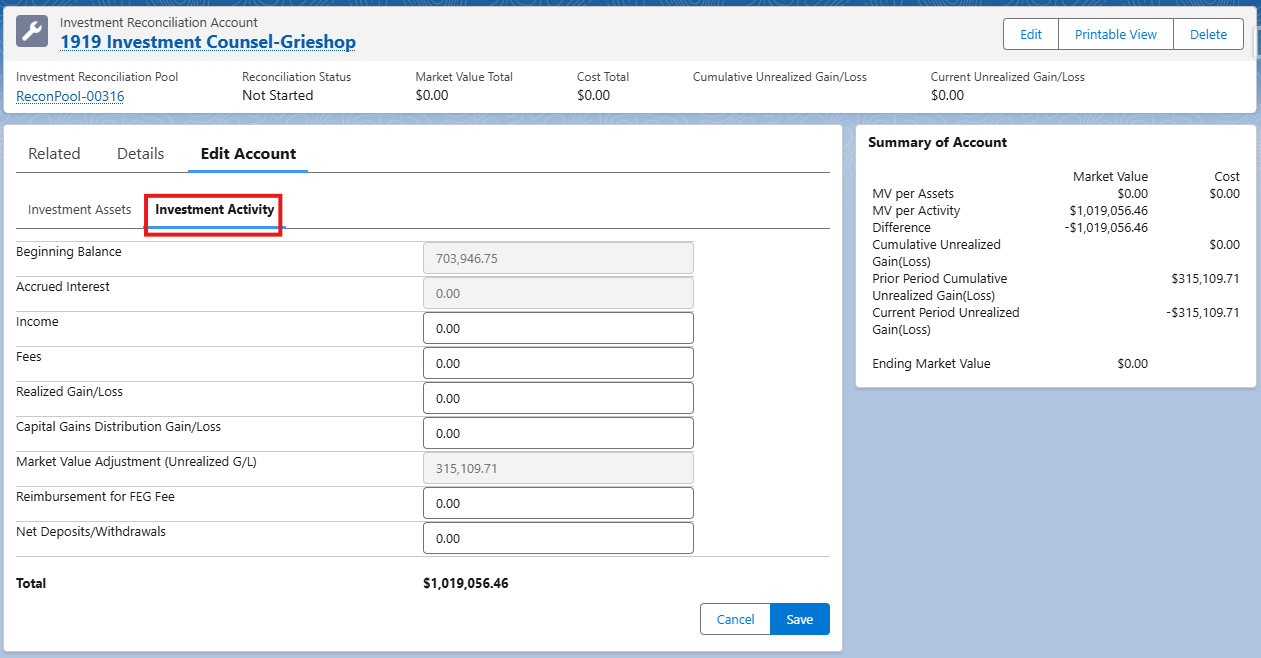Open the 1919 Investment Counsel-Grieshop record link
The width and height of the screenshot is (1261, 658).
coord(208,42)
